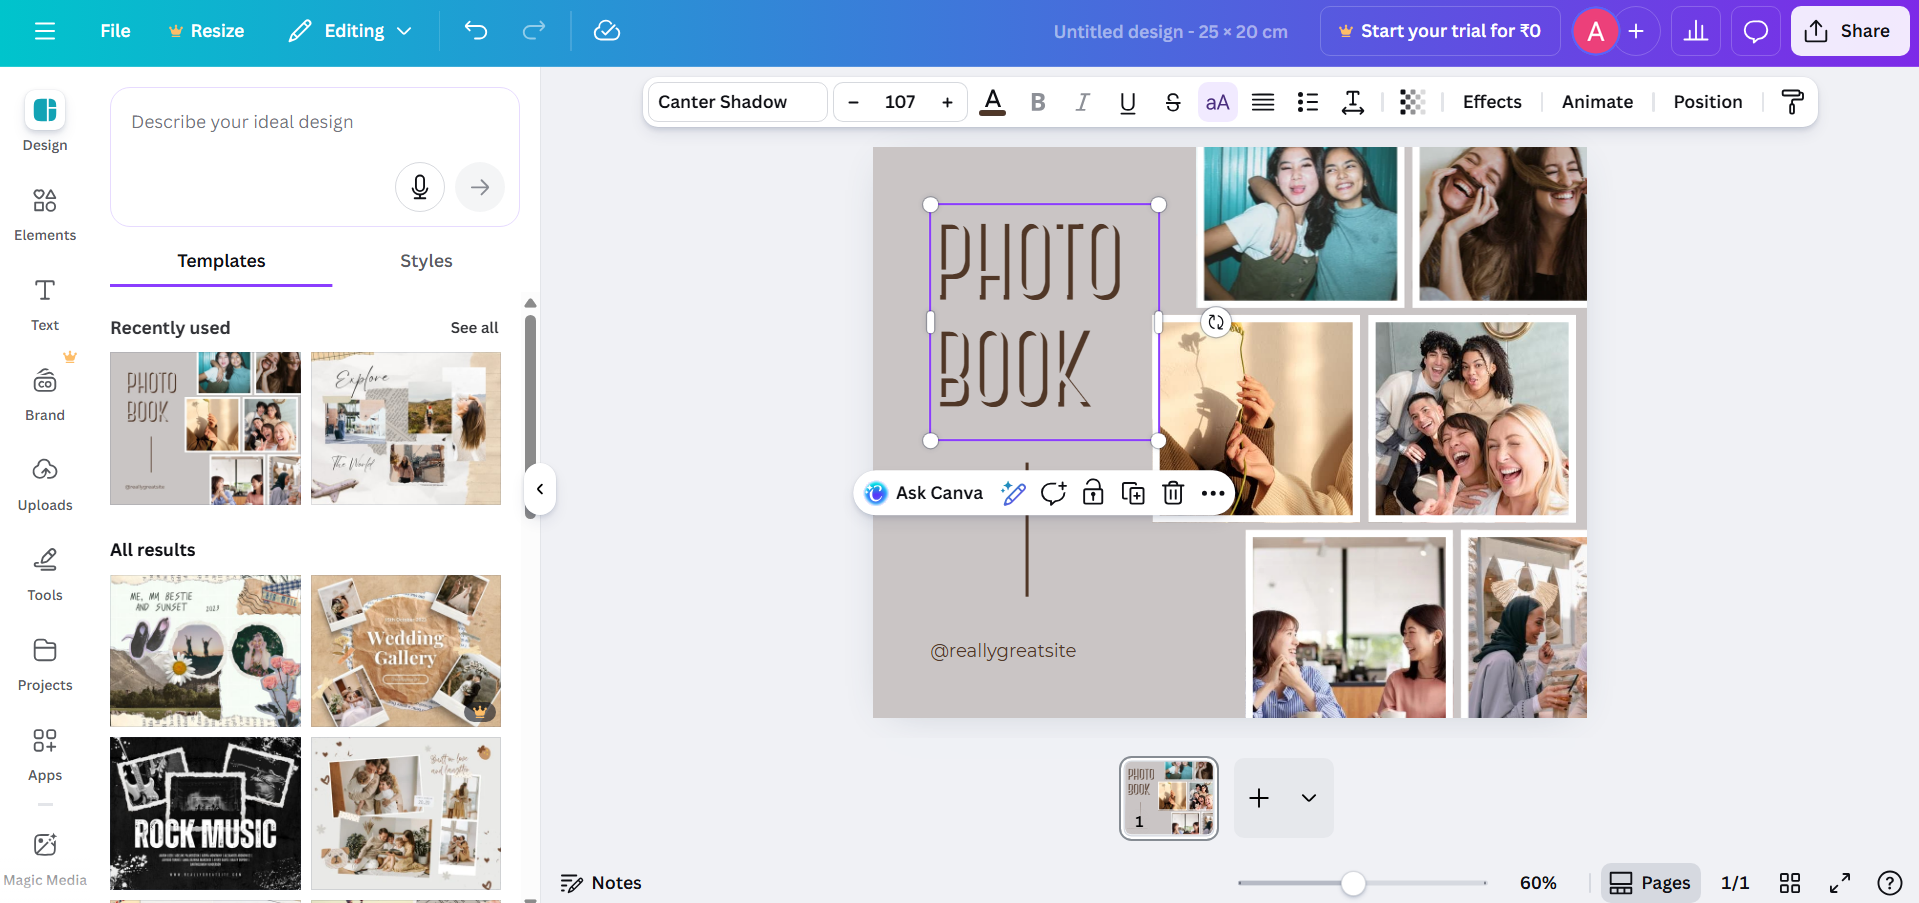Delete the selected text with the trash icon
This screenshot has height=903, width=1919.
1172,492
